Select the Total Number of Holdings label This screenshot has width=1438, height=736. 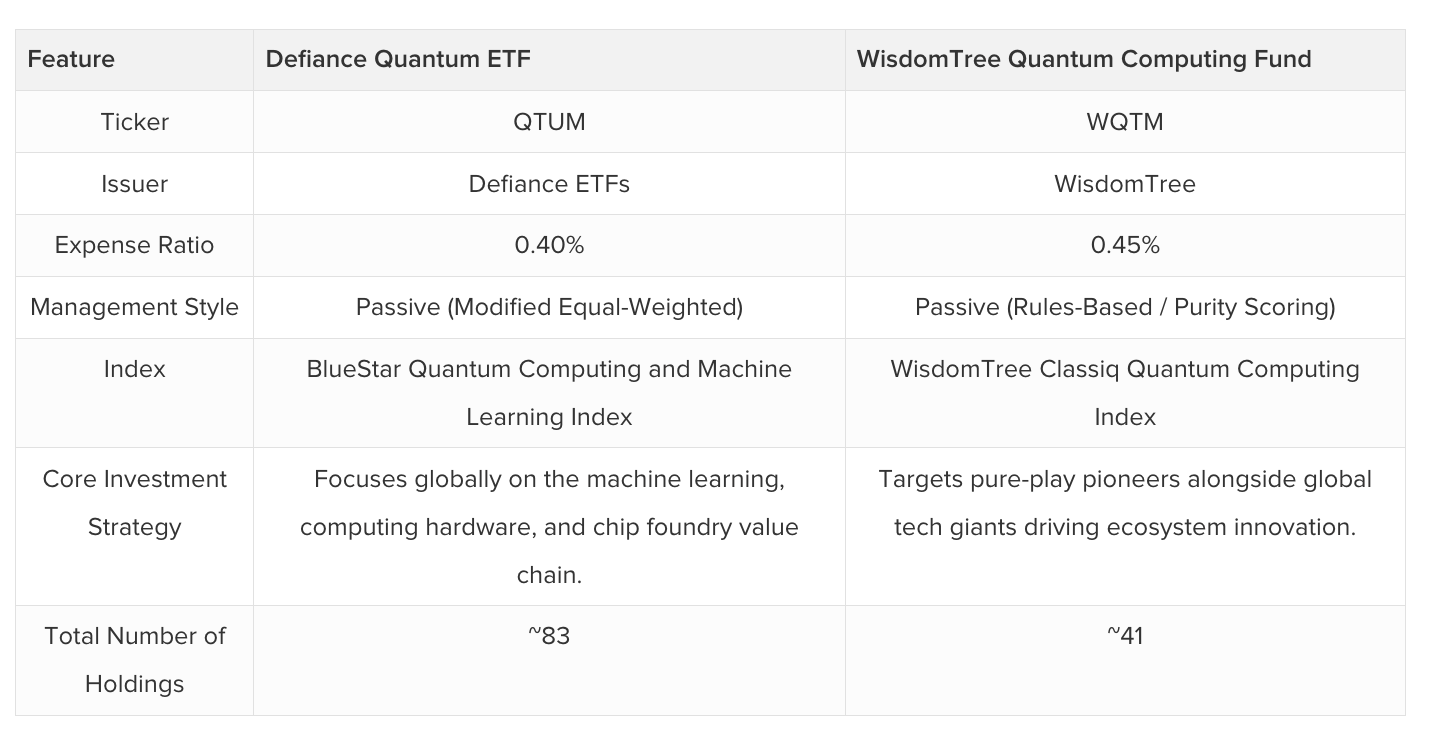[134, 660]
